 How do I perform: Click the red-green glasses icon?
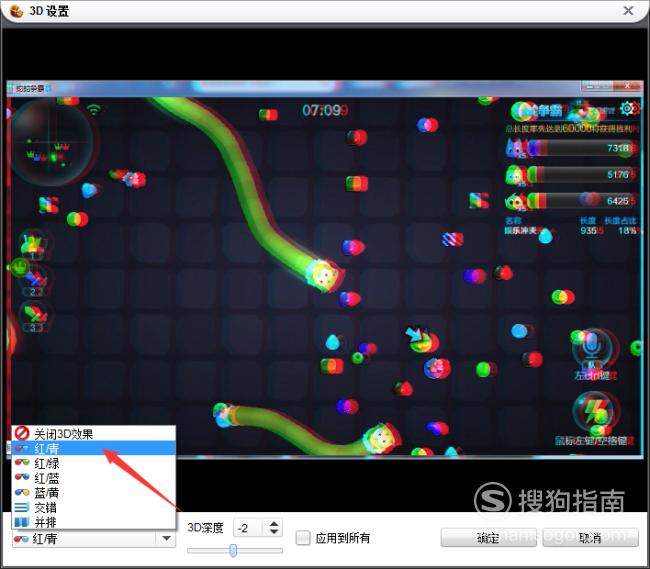[x=22, y=462]
